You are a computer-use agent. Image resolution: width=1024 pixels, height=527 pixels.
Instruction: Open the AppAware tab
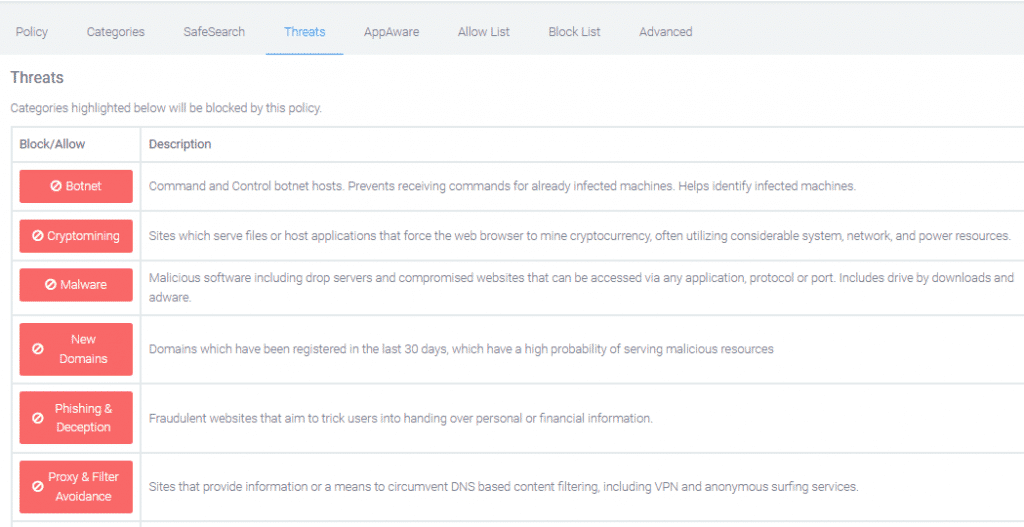pyautogui.click(x=392, y=31)
